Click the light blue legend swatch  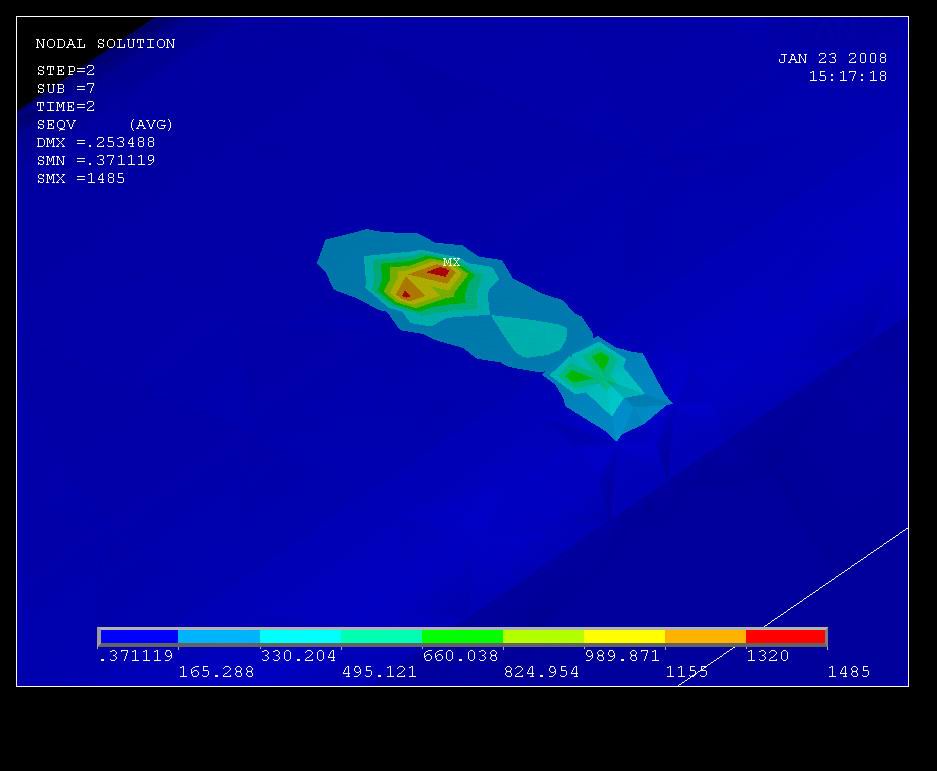[x=219, y=637]
